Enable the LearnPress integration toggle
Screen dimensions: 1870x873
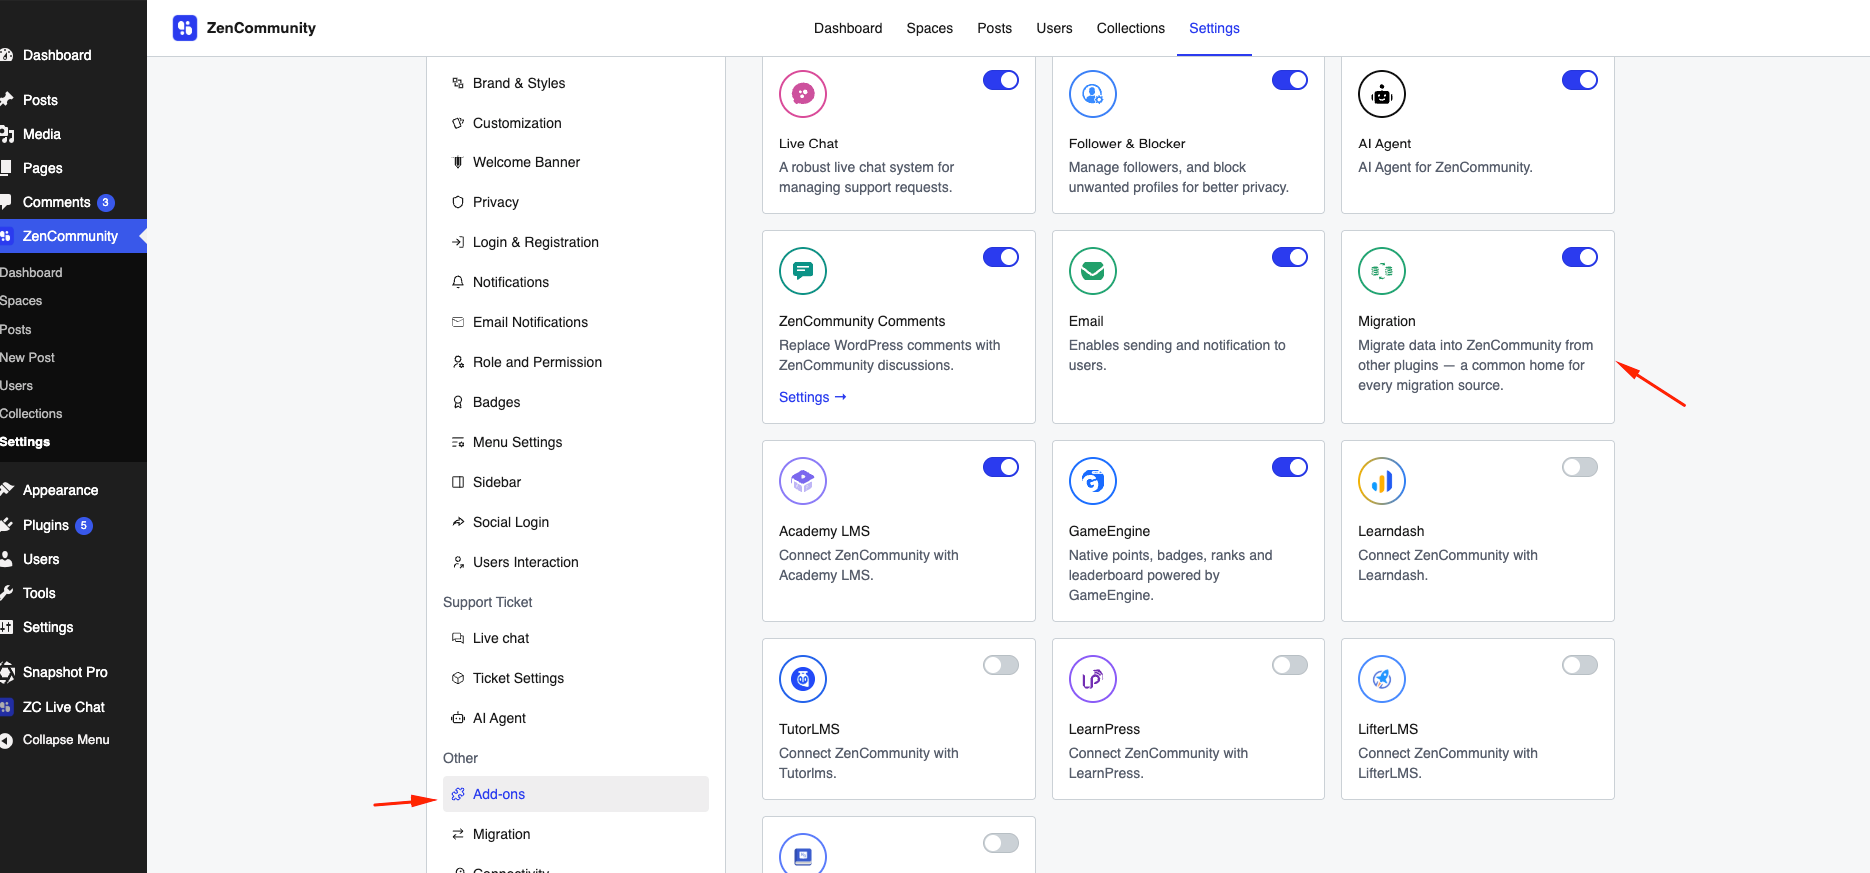[1290, 665]
